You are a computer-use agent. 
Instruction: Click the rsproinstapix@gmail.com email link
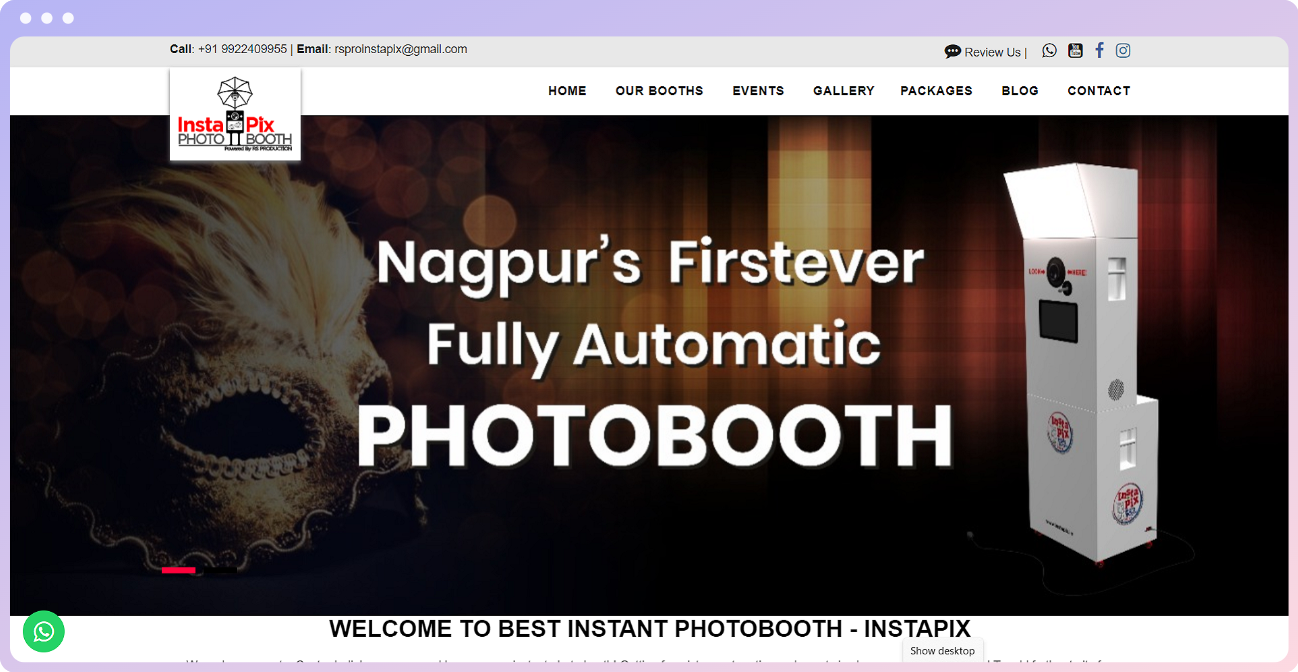coord(400,49)
